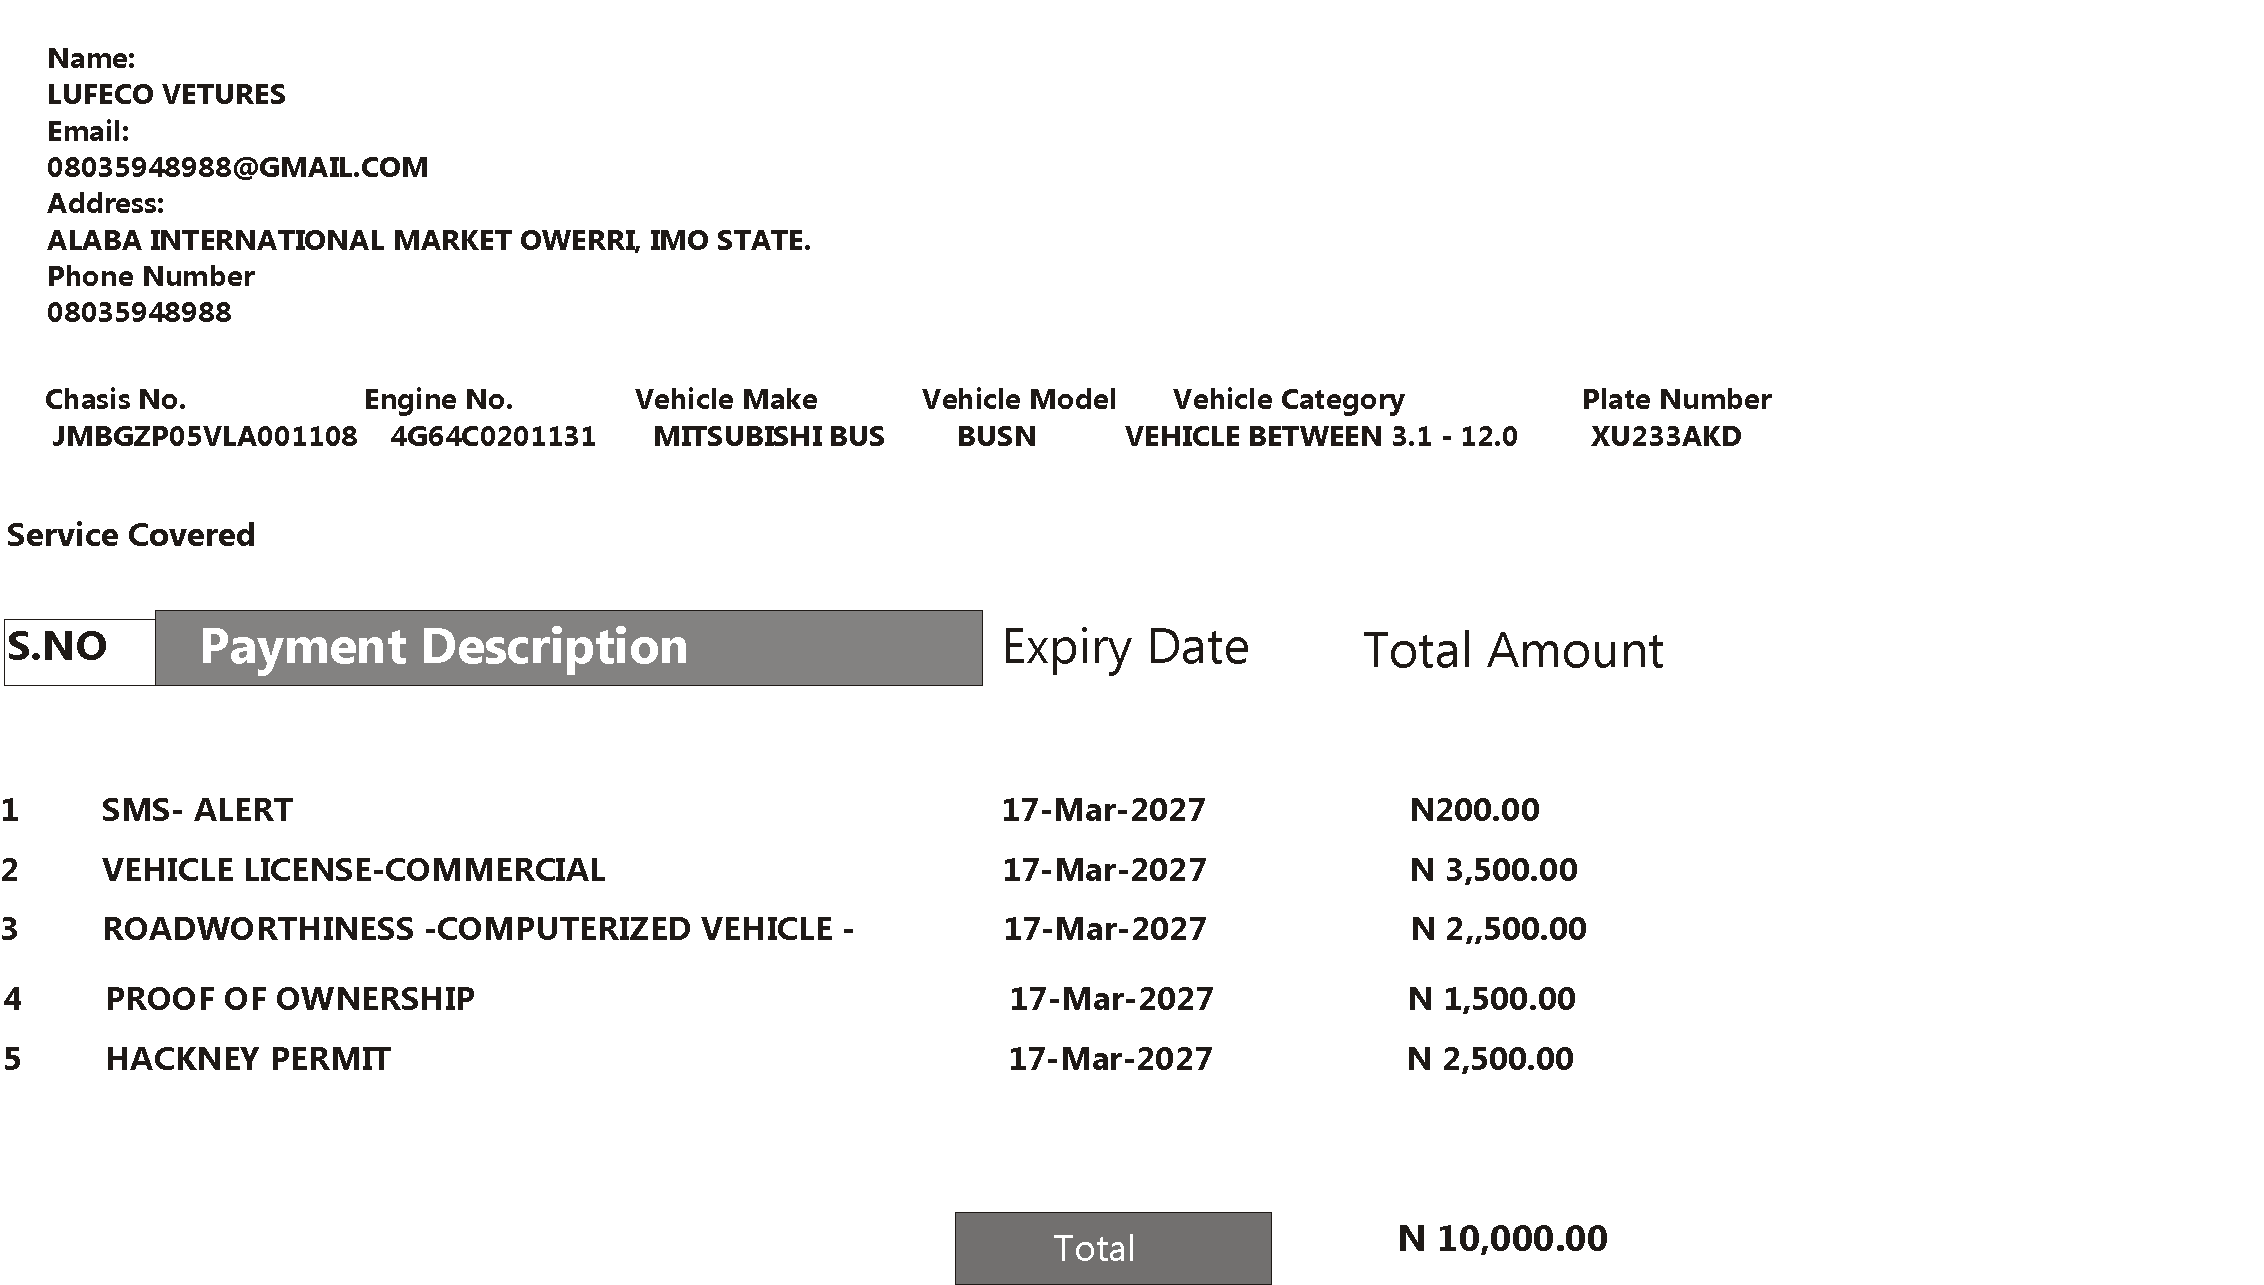Click the Service Covered heading
The width and height of the screenshot is (2264, 1285).
[x=131, y=535]
